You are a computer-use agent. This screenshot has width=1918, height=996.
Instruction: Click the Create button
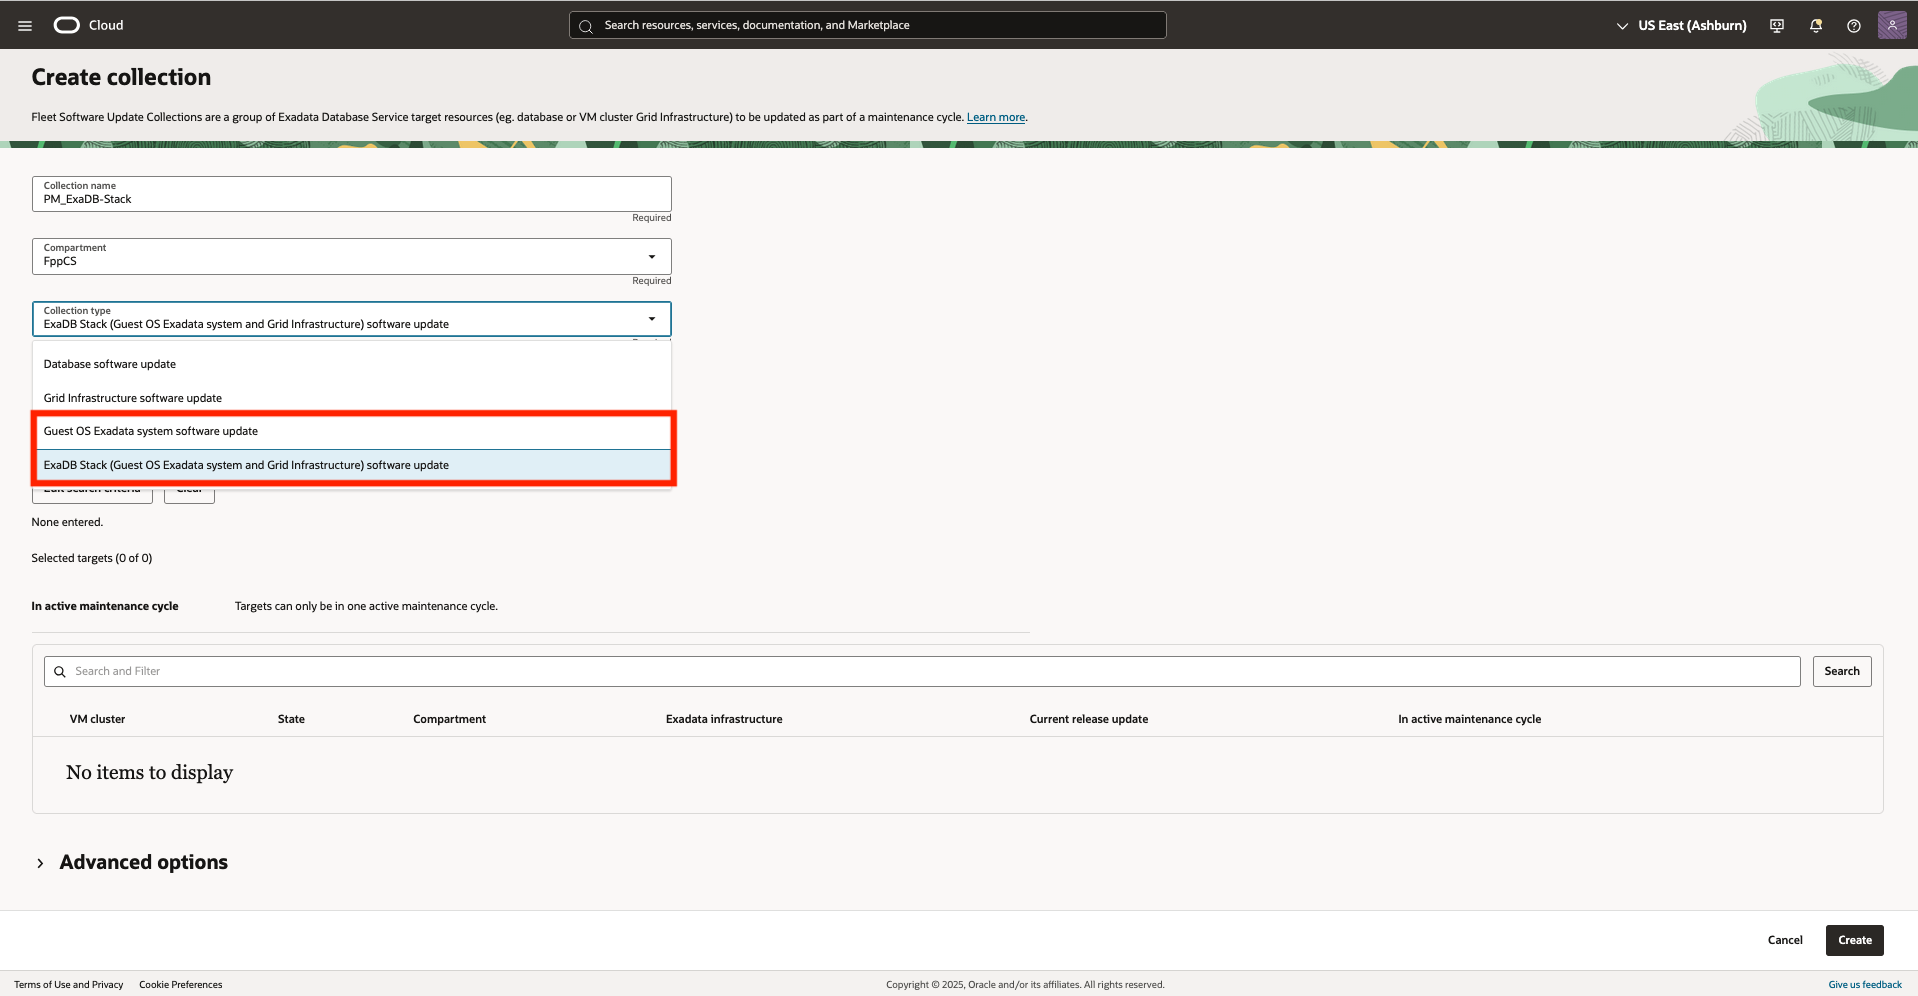click(1854, 940)
